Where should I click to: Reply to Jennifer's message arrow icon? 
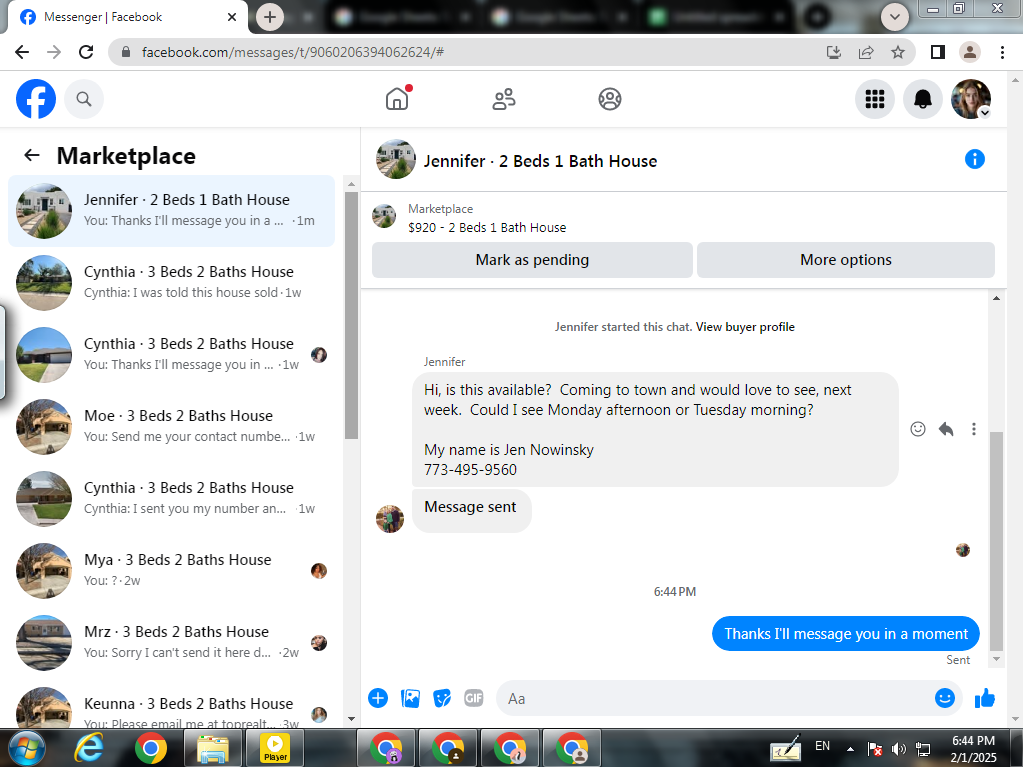tap(946, 429)
